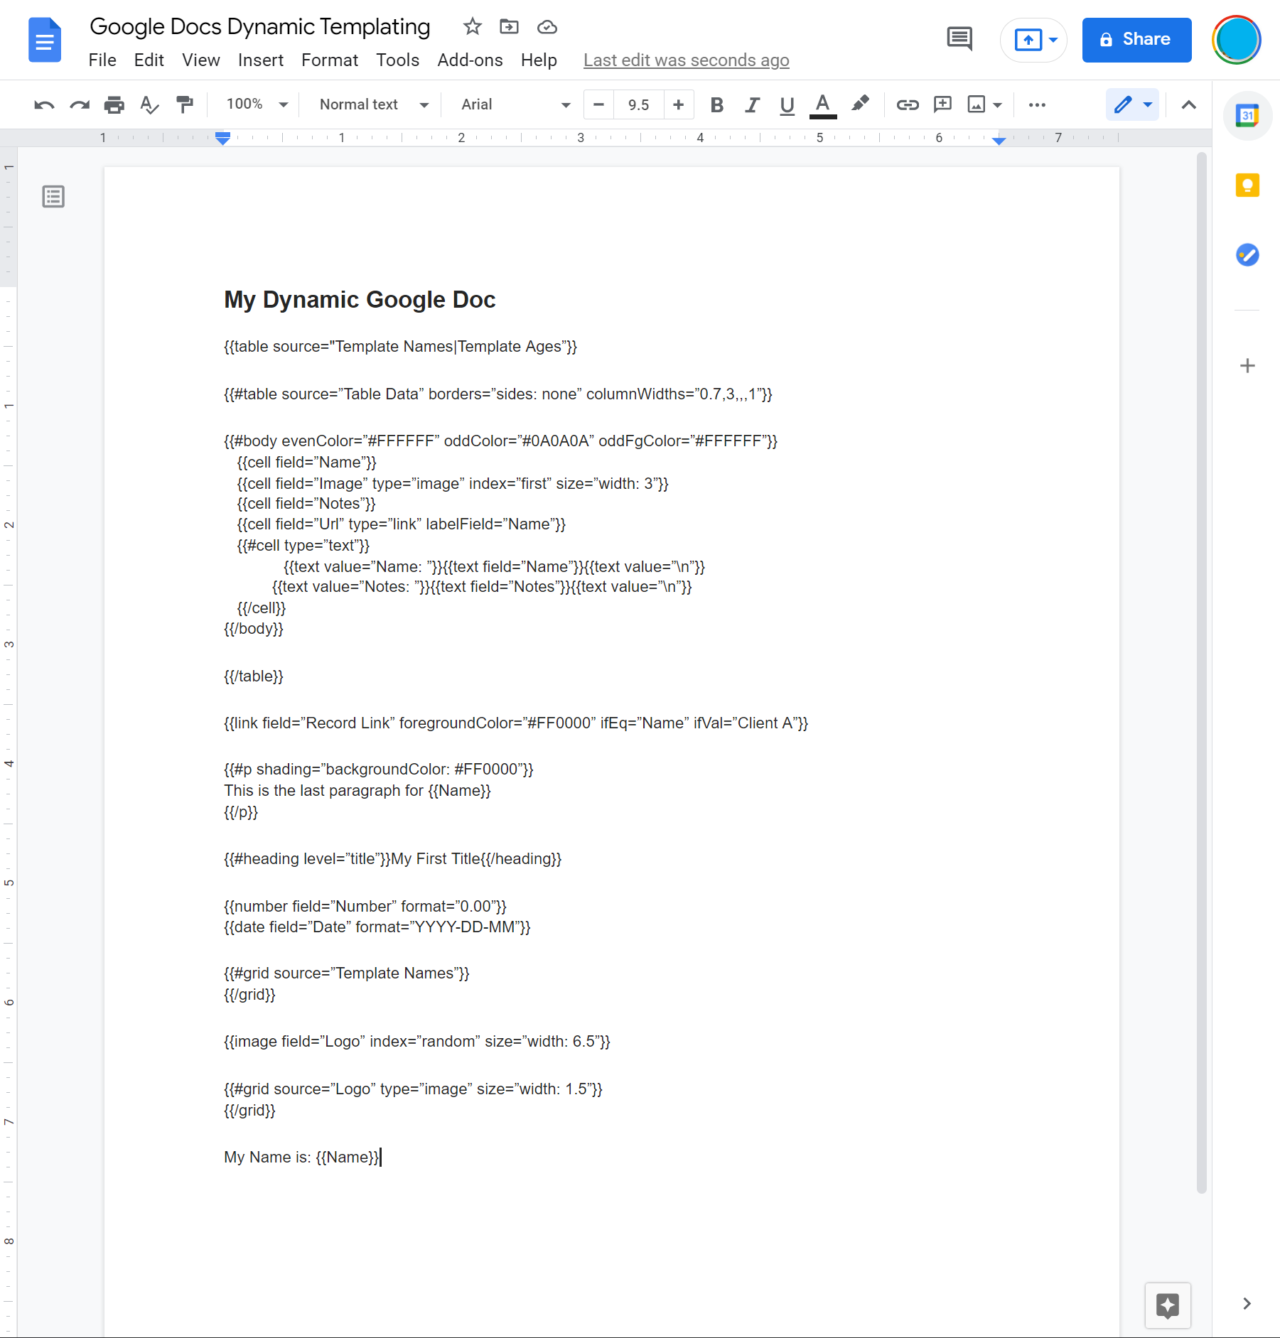Toggle italic formatting

coord(752,104)
